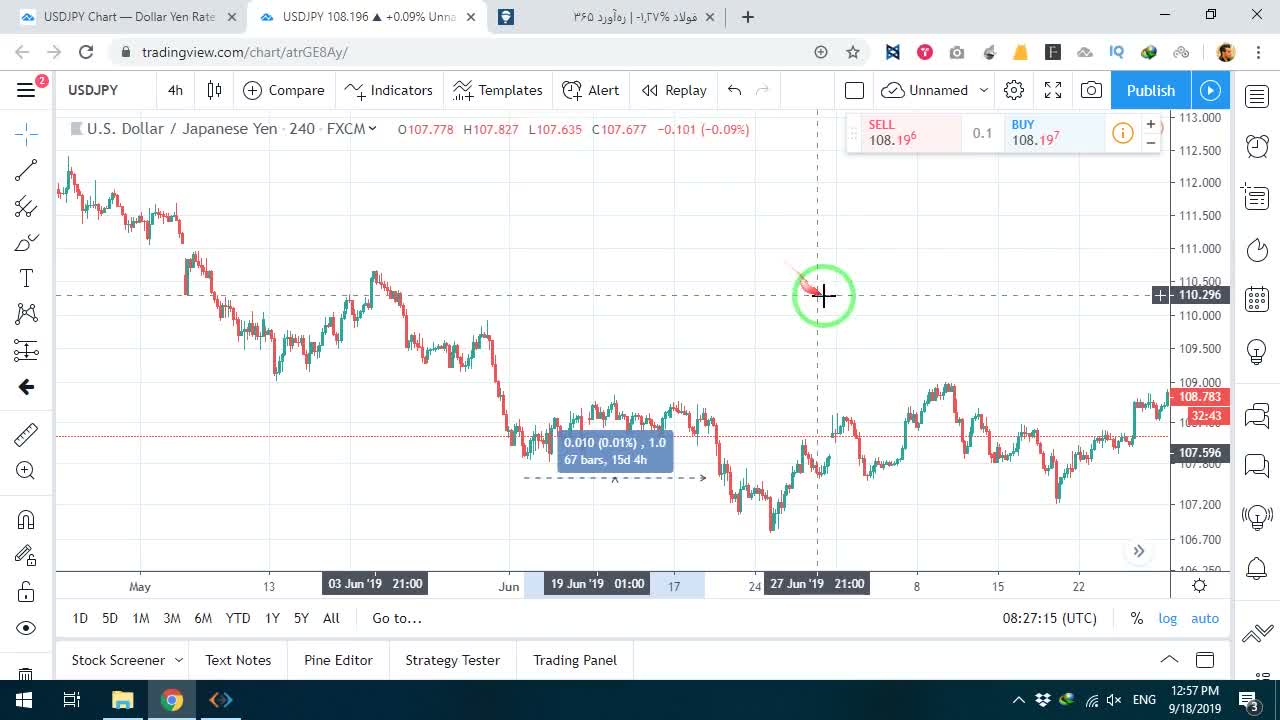Open the 4h timeframe dropdown
Image resolution: width=1280 pixels, height=720 pixels.
pos(175,90)
